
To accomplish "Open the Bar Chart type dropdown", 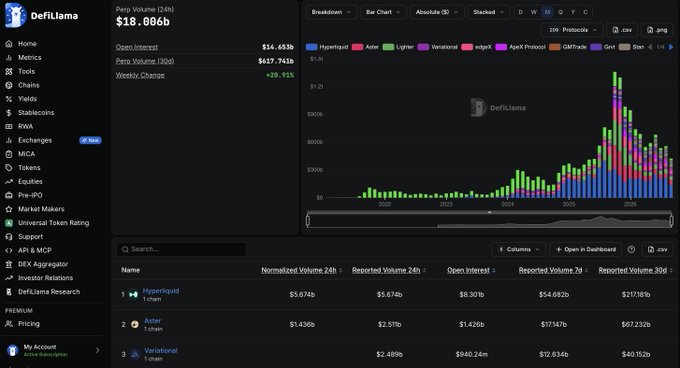I will (x=383, y=12).
